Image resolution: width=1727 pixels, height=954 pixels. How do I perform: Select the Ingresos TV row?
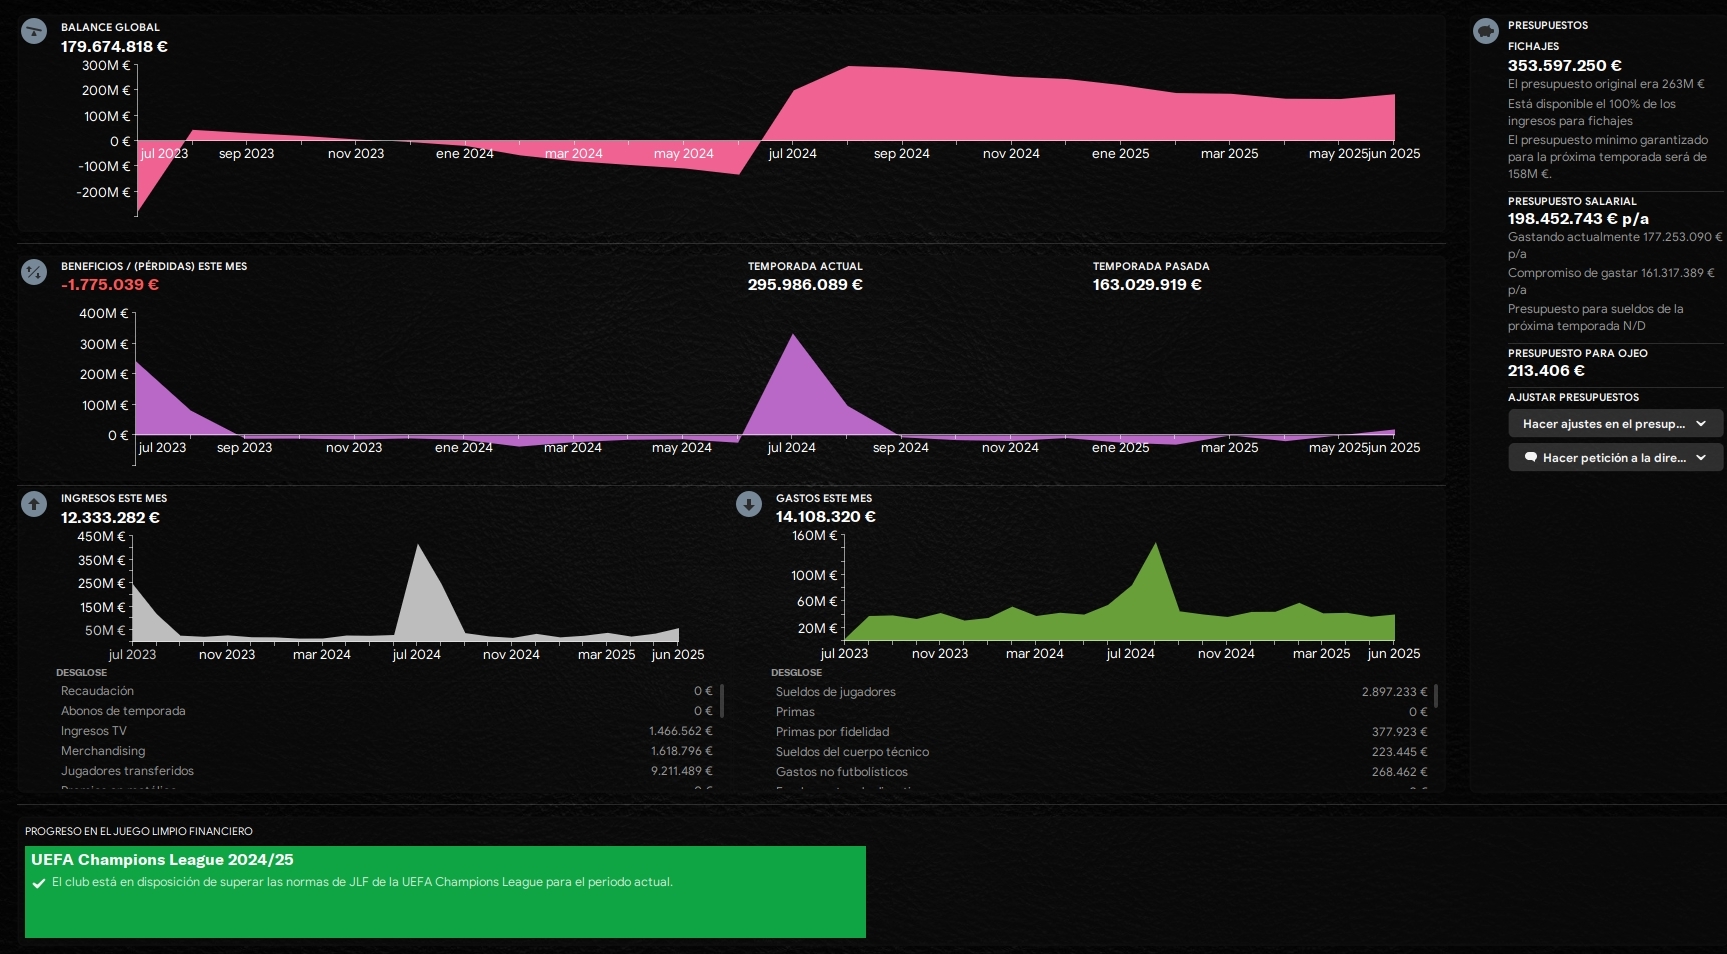[x=386, y=731]
